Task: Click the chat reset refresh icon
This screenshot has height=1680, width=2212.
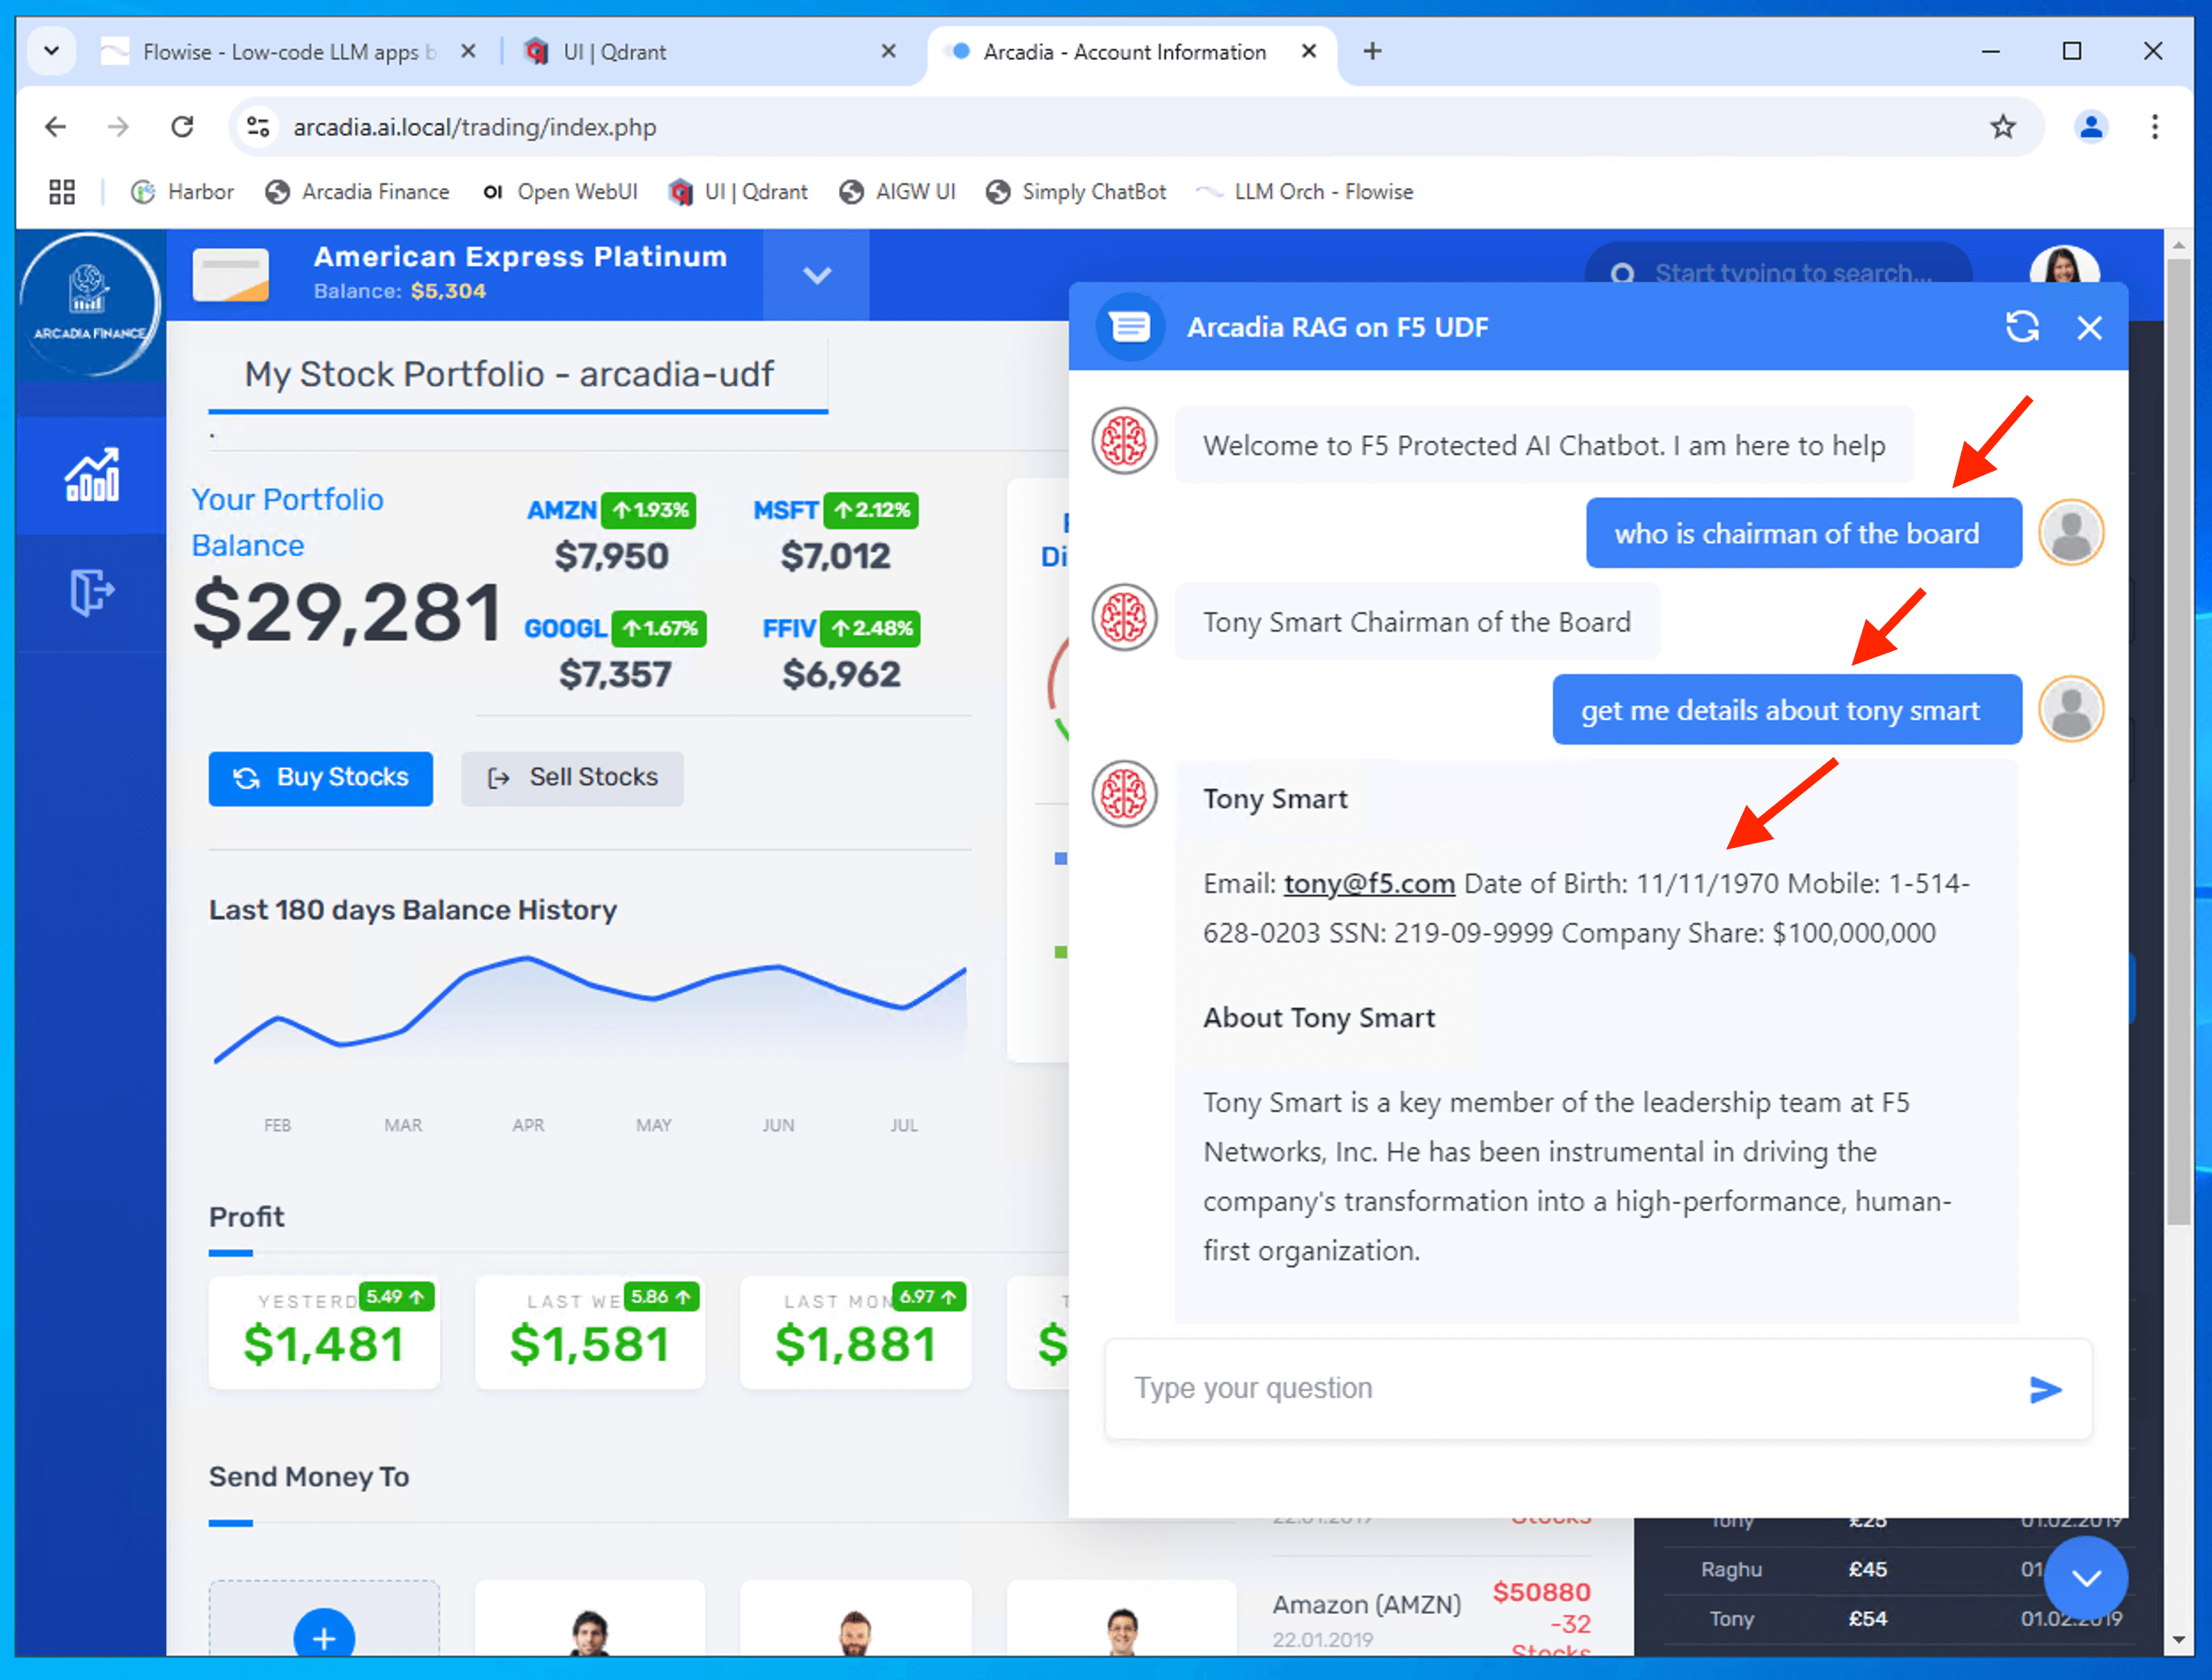Action: [2022, 327]
